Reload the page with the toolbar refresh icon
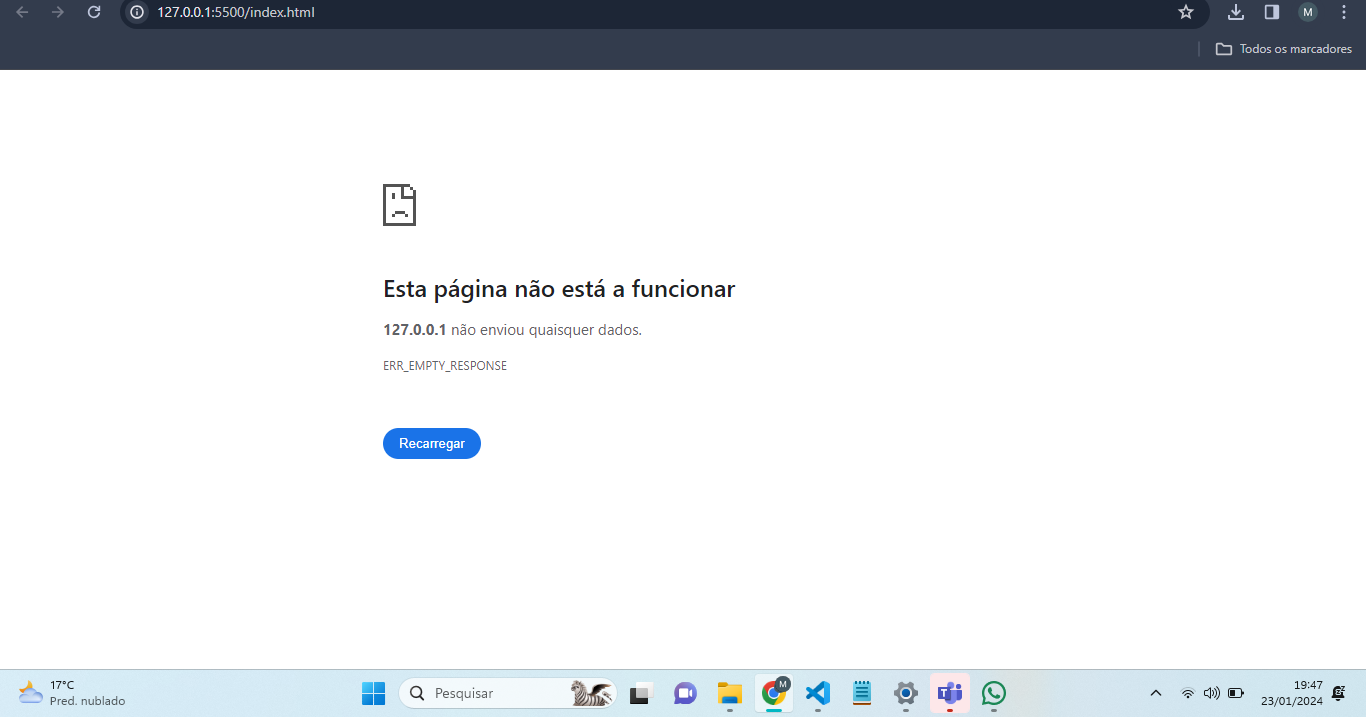1366x717 pixels. click(x=94, y=12)
